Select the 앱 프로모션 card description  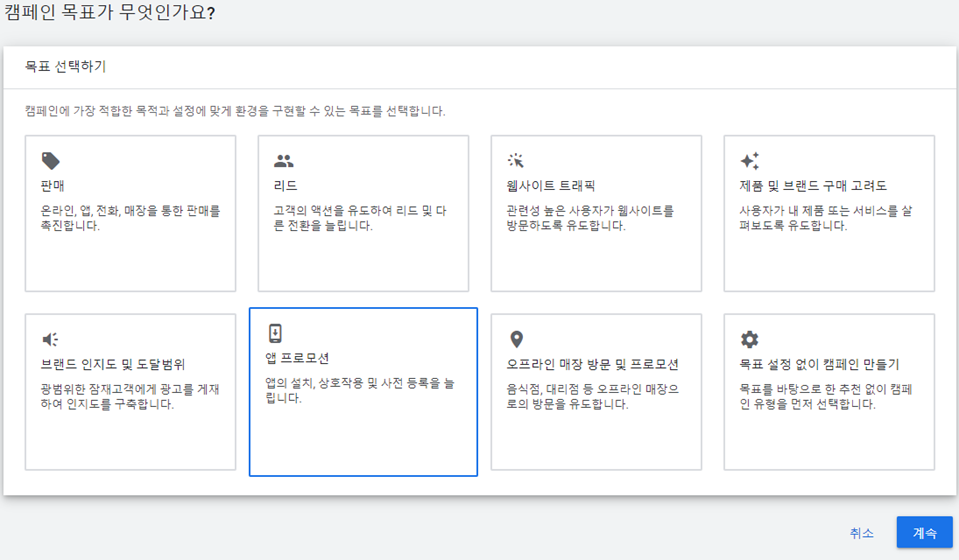pyautogui.click(x=360, y=390)
